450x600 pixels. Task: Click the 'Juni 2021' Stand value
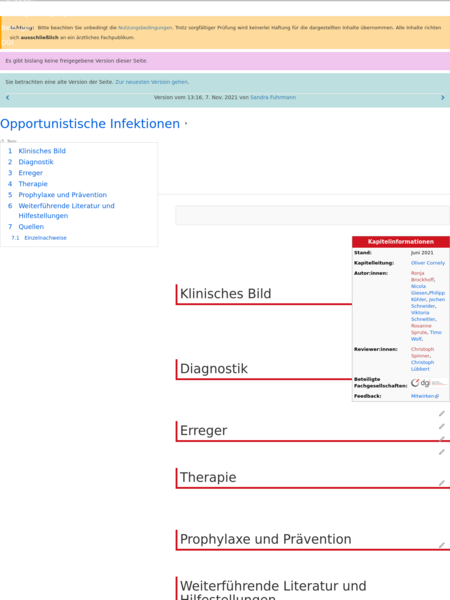pos(422,253)
